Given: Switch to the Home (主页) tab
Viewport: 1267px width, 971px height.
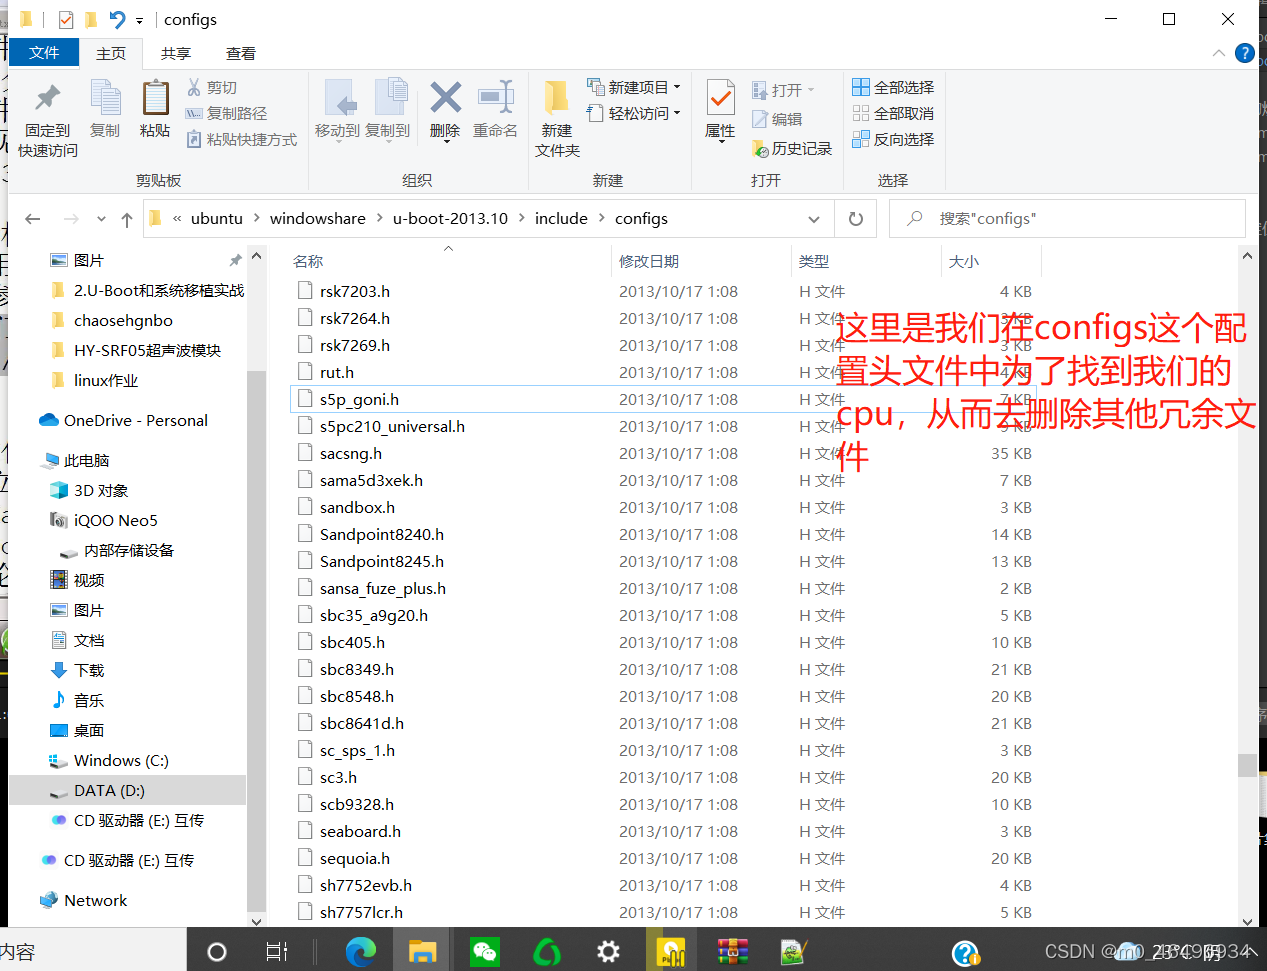Looking at the screenshot, I should [111, 53].
